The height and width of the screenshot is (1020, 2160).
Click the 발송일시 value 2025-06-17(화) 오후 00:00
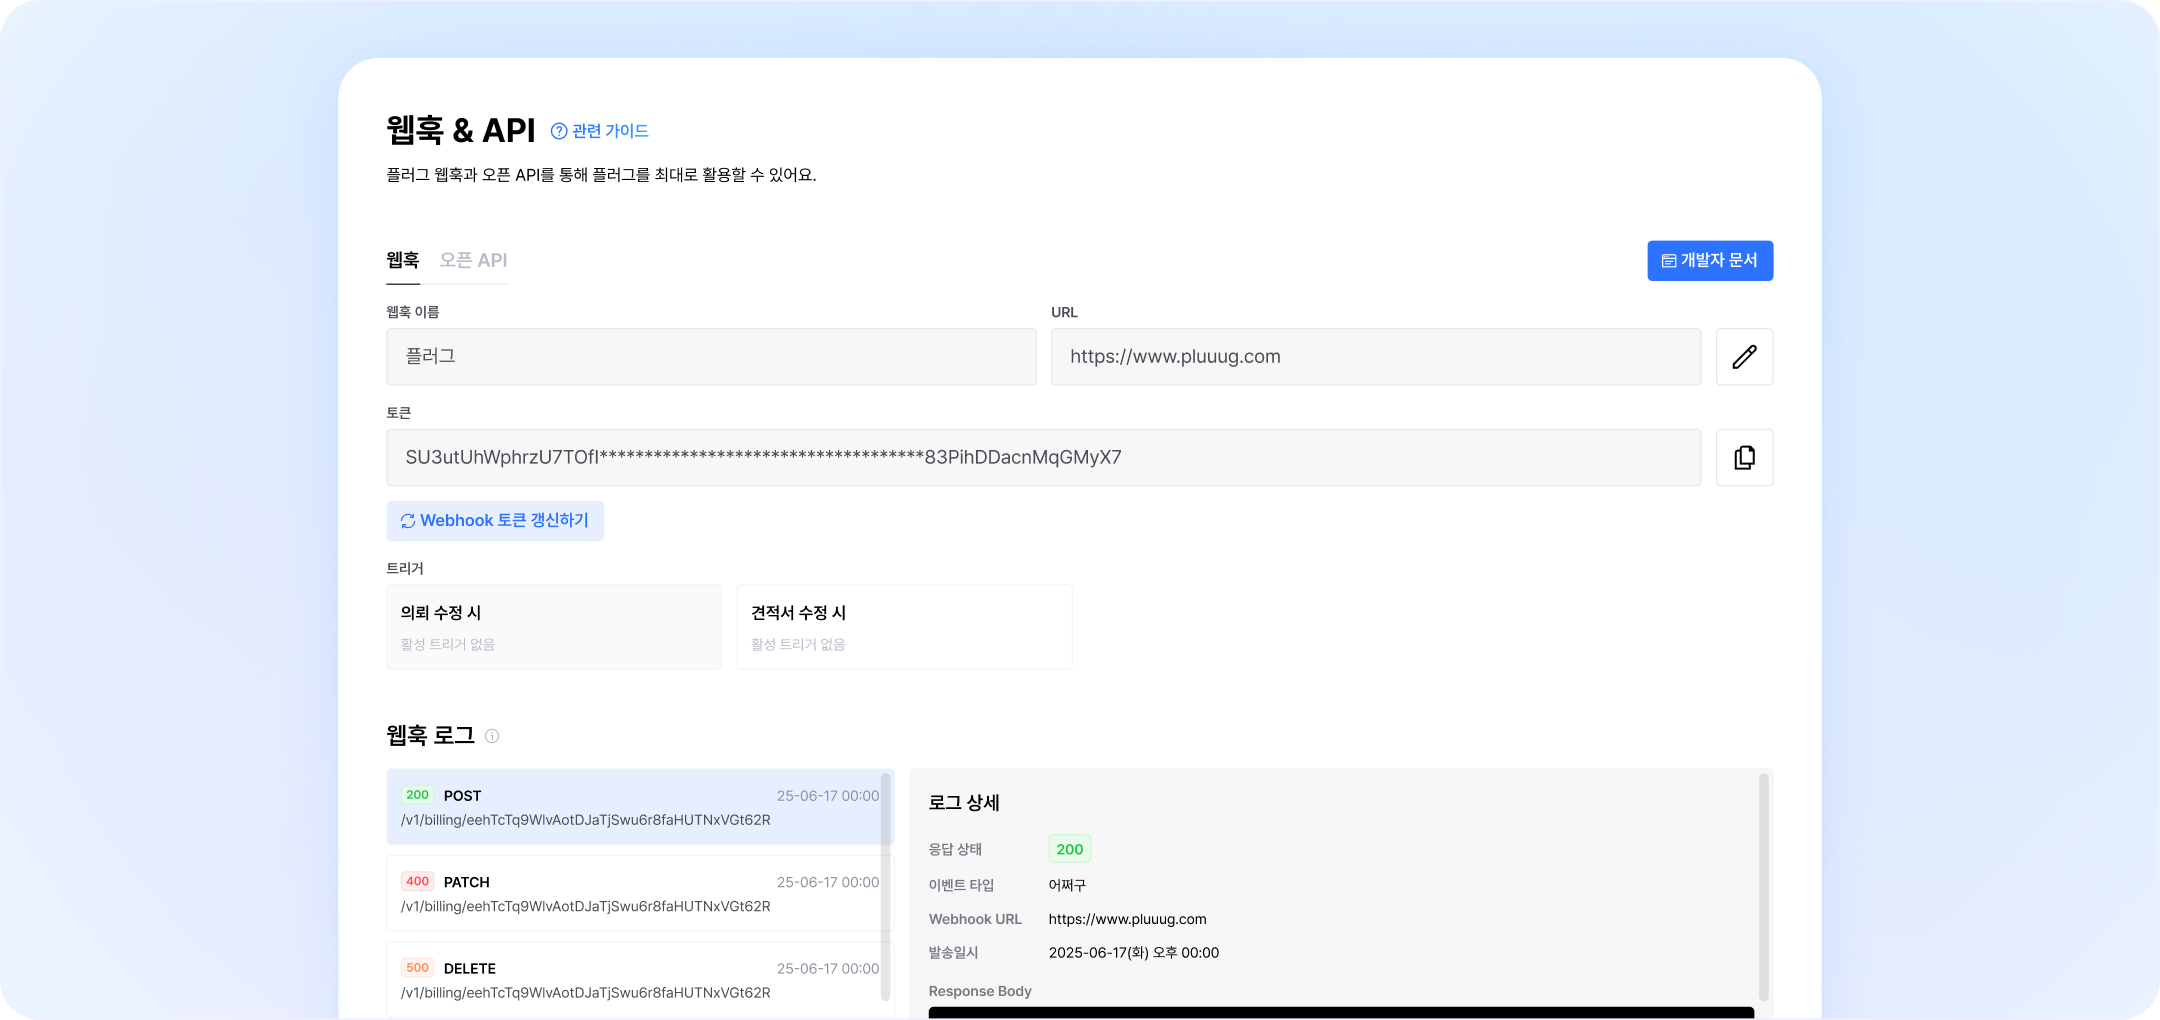coord(1134,953)
